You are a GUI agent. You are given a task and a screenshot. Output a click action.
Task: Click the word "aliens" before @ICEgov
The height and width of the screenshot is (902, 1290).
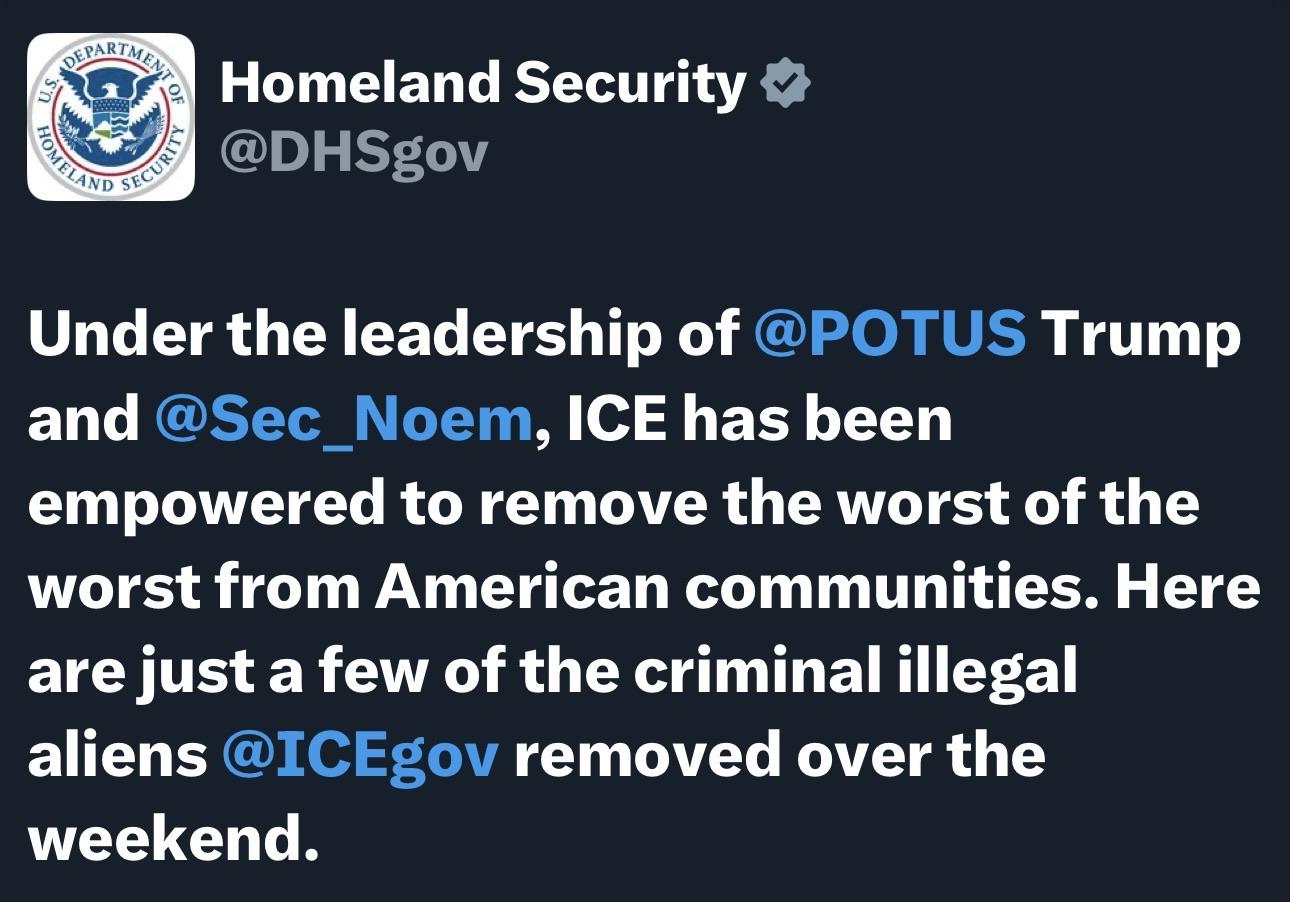(x=117, y=756)
